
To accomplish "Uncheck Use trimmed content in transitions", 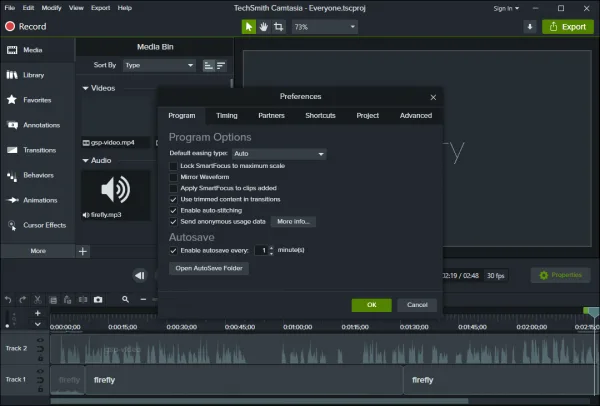I will click(173, 199).
